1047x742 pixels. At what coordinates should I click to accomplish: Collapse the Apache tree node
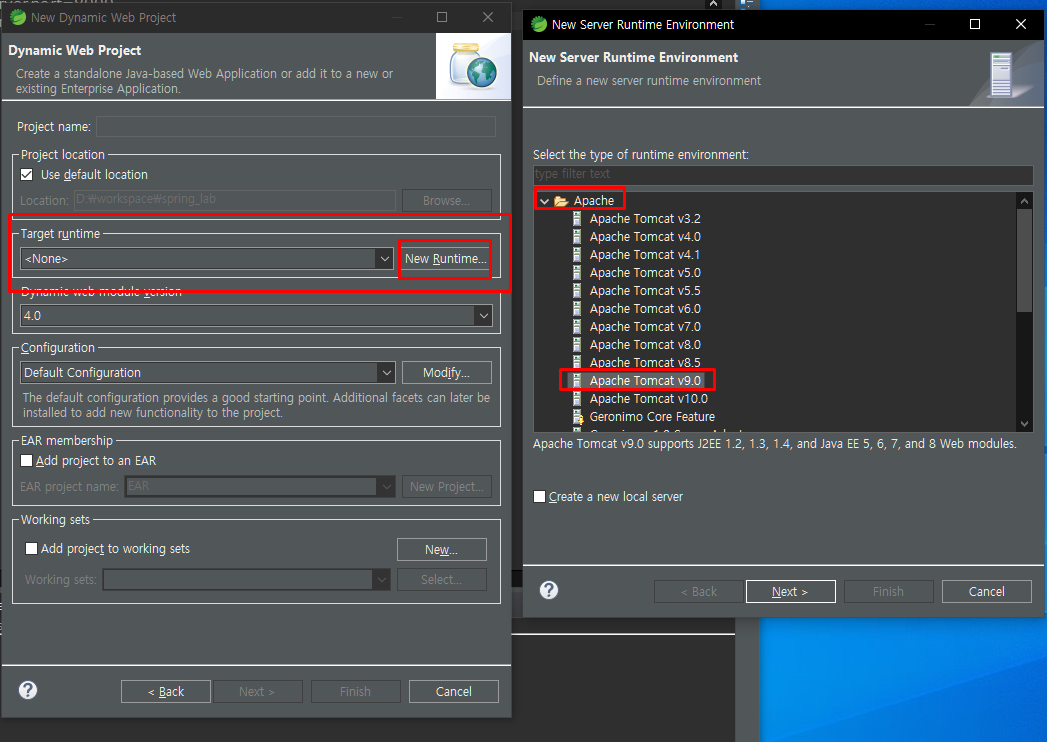point(544,201)
